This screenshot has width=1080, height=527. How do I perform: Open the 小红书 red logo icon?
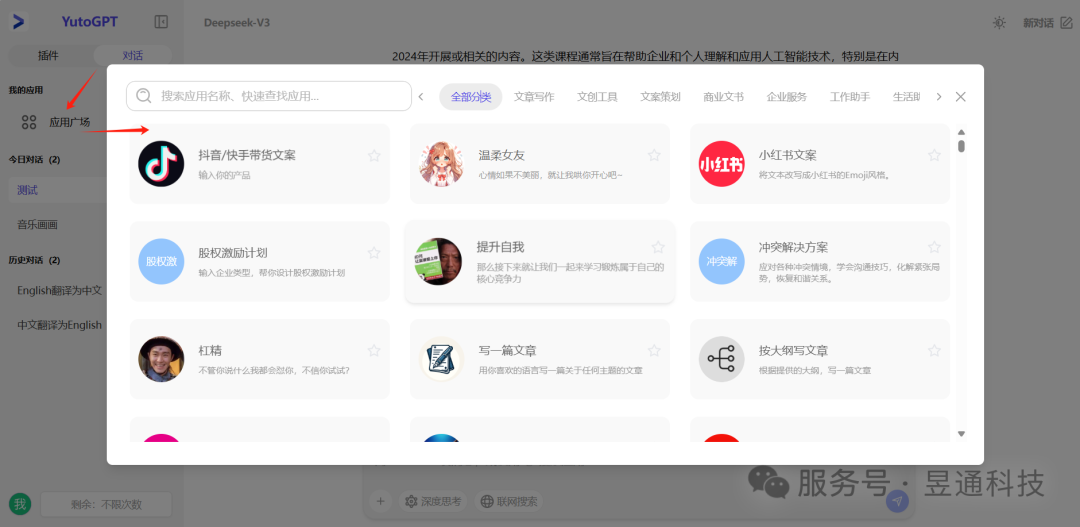pos(722,164)
